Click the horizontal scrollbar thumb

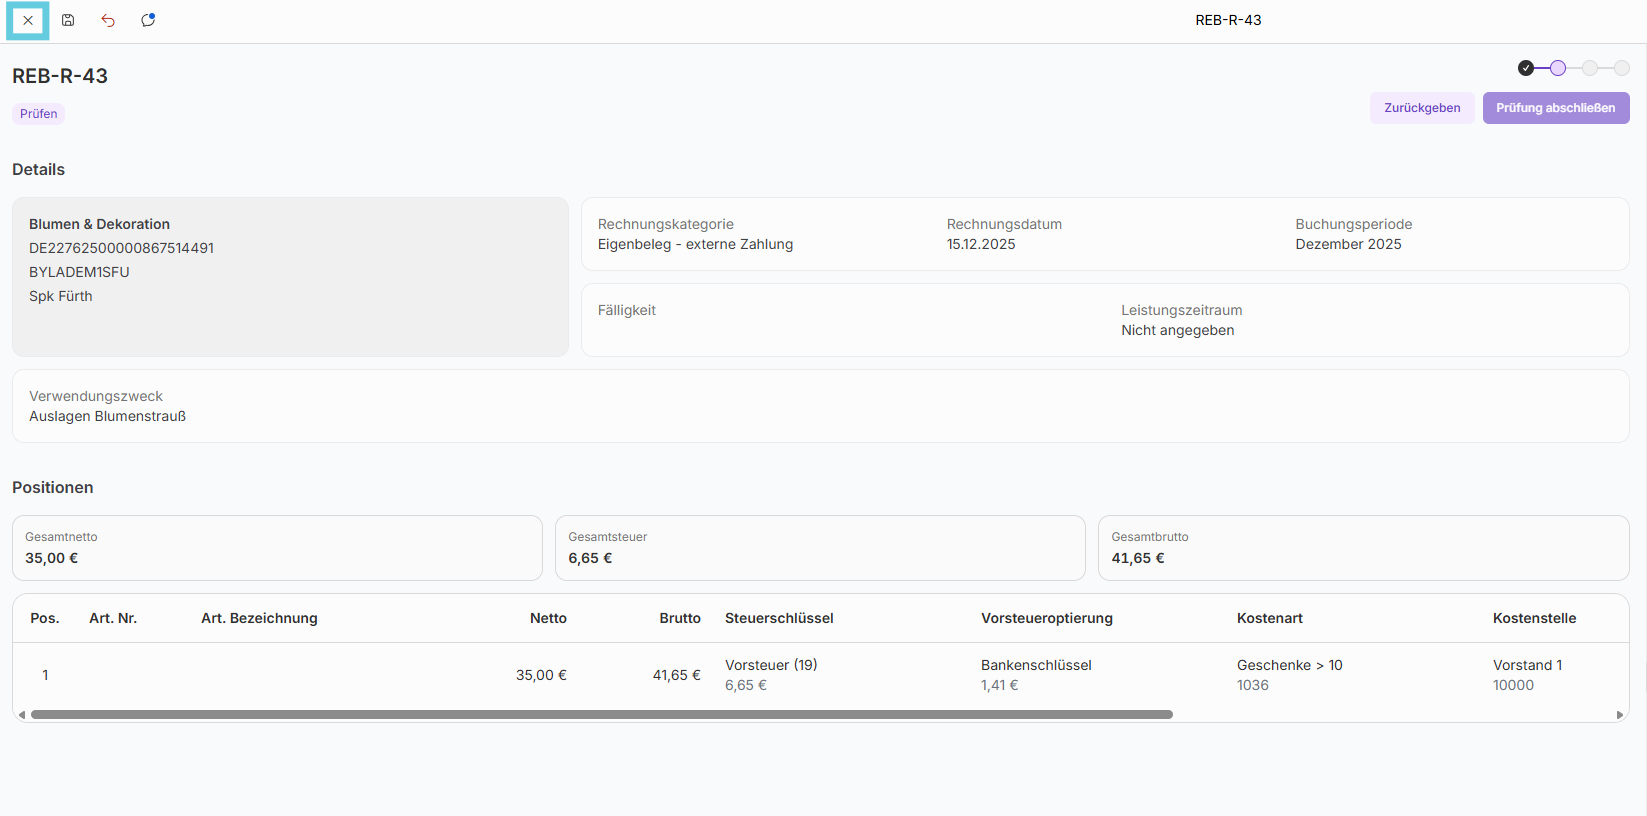point(600,715)
